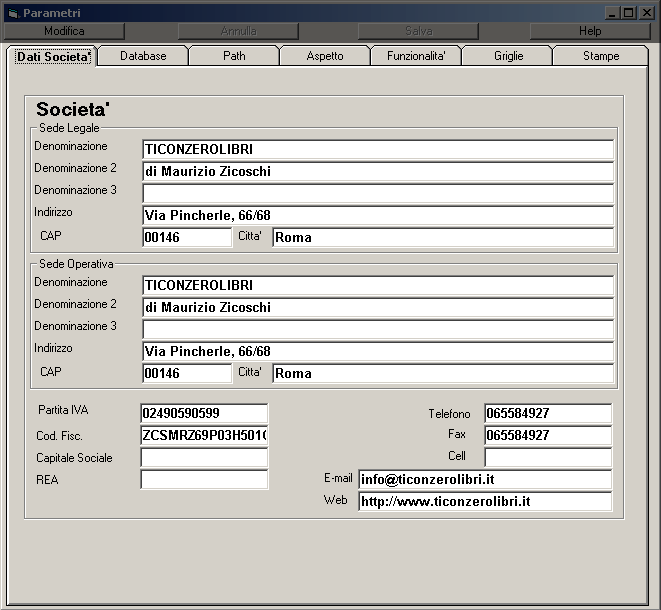Click the E-mail label

pyautogui.click(x=338, y=478)
